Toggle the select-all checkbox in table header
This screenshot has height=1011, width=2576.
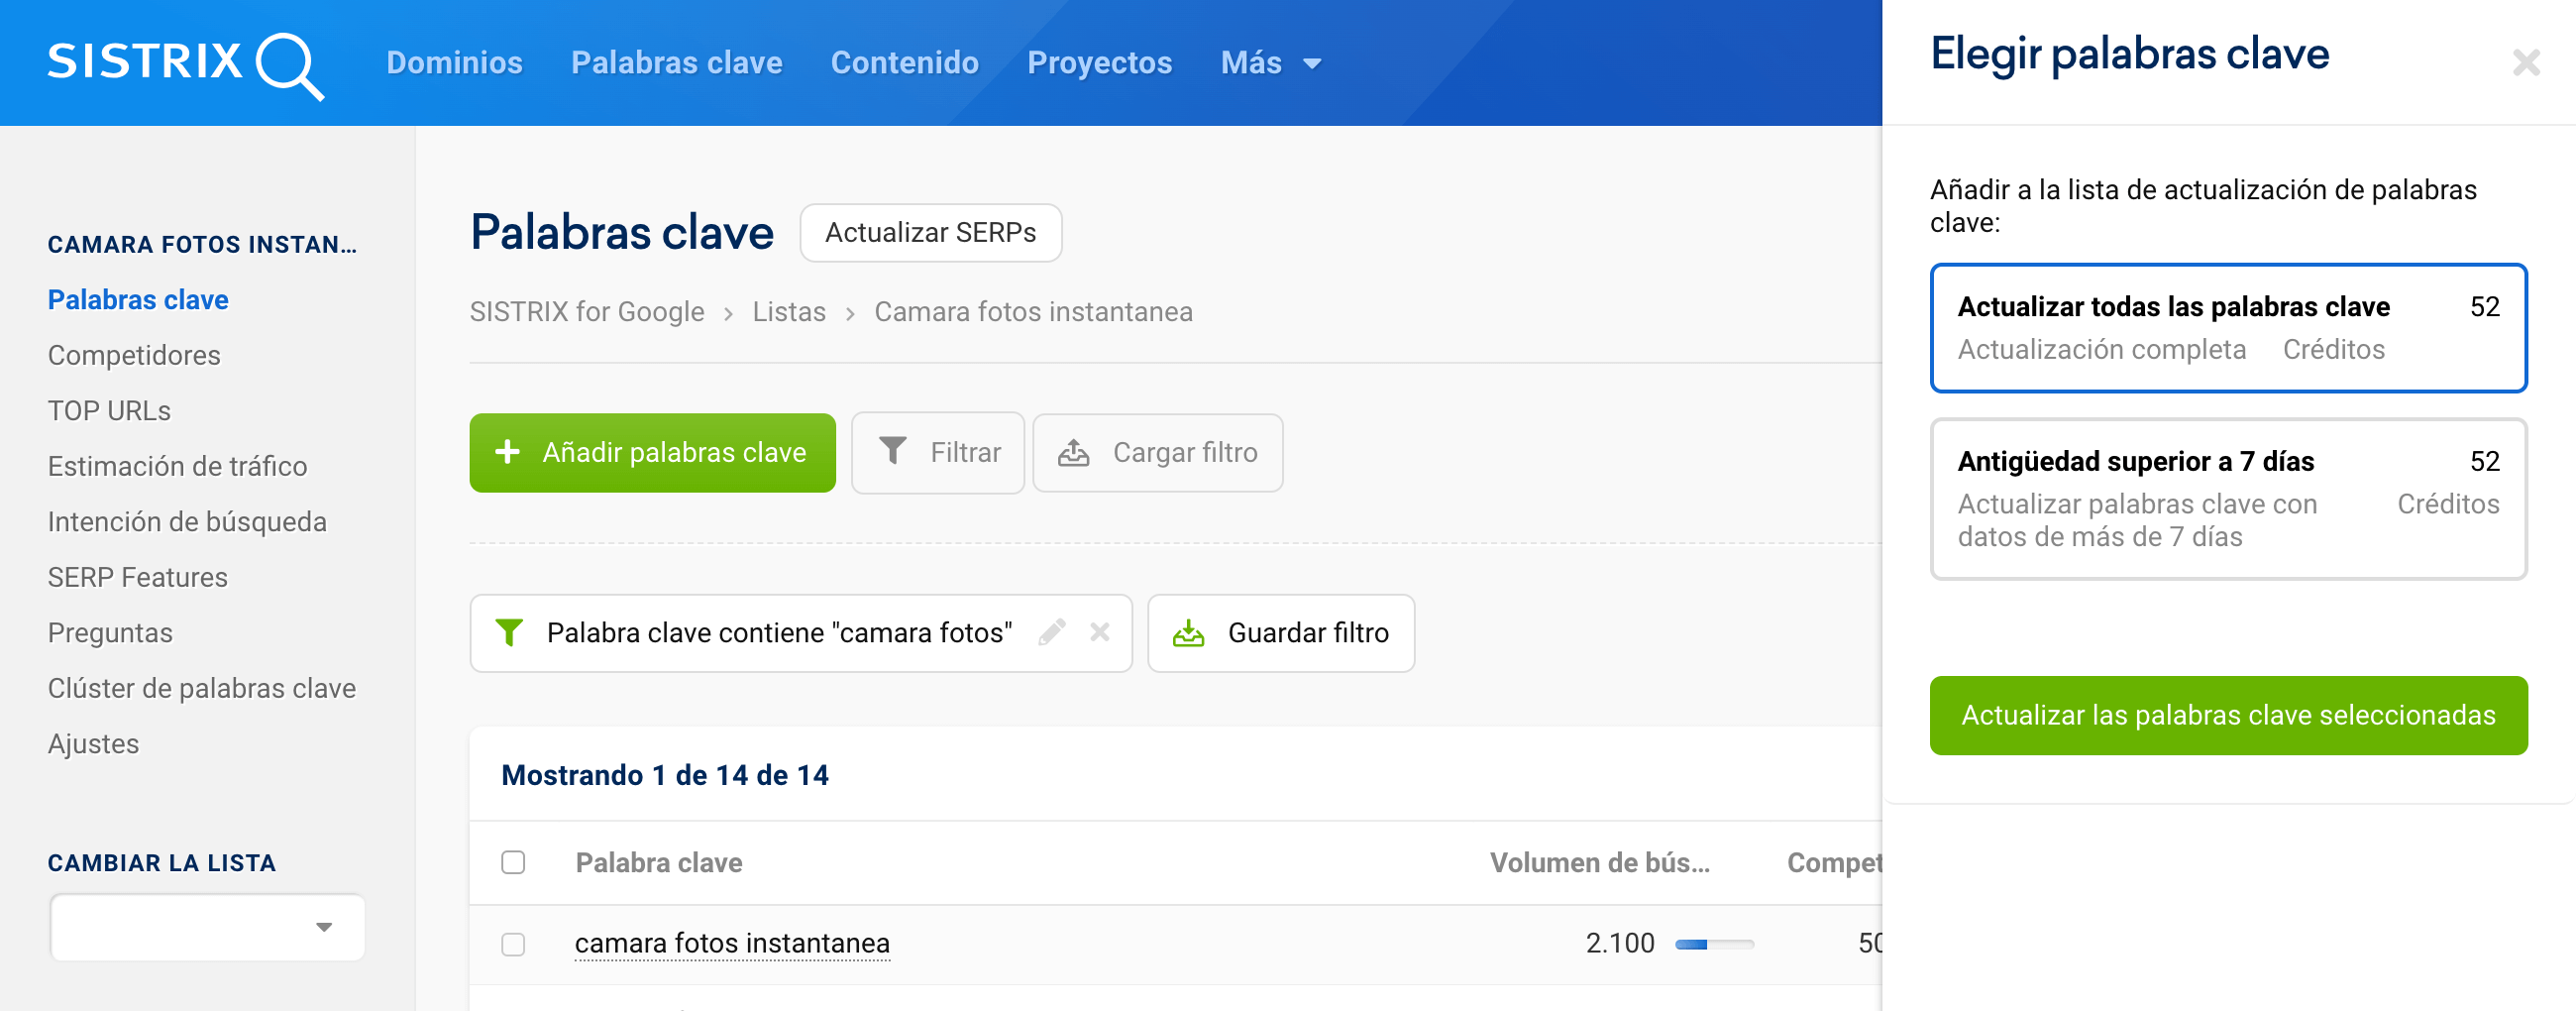(x=513, y=862)
